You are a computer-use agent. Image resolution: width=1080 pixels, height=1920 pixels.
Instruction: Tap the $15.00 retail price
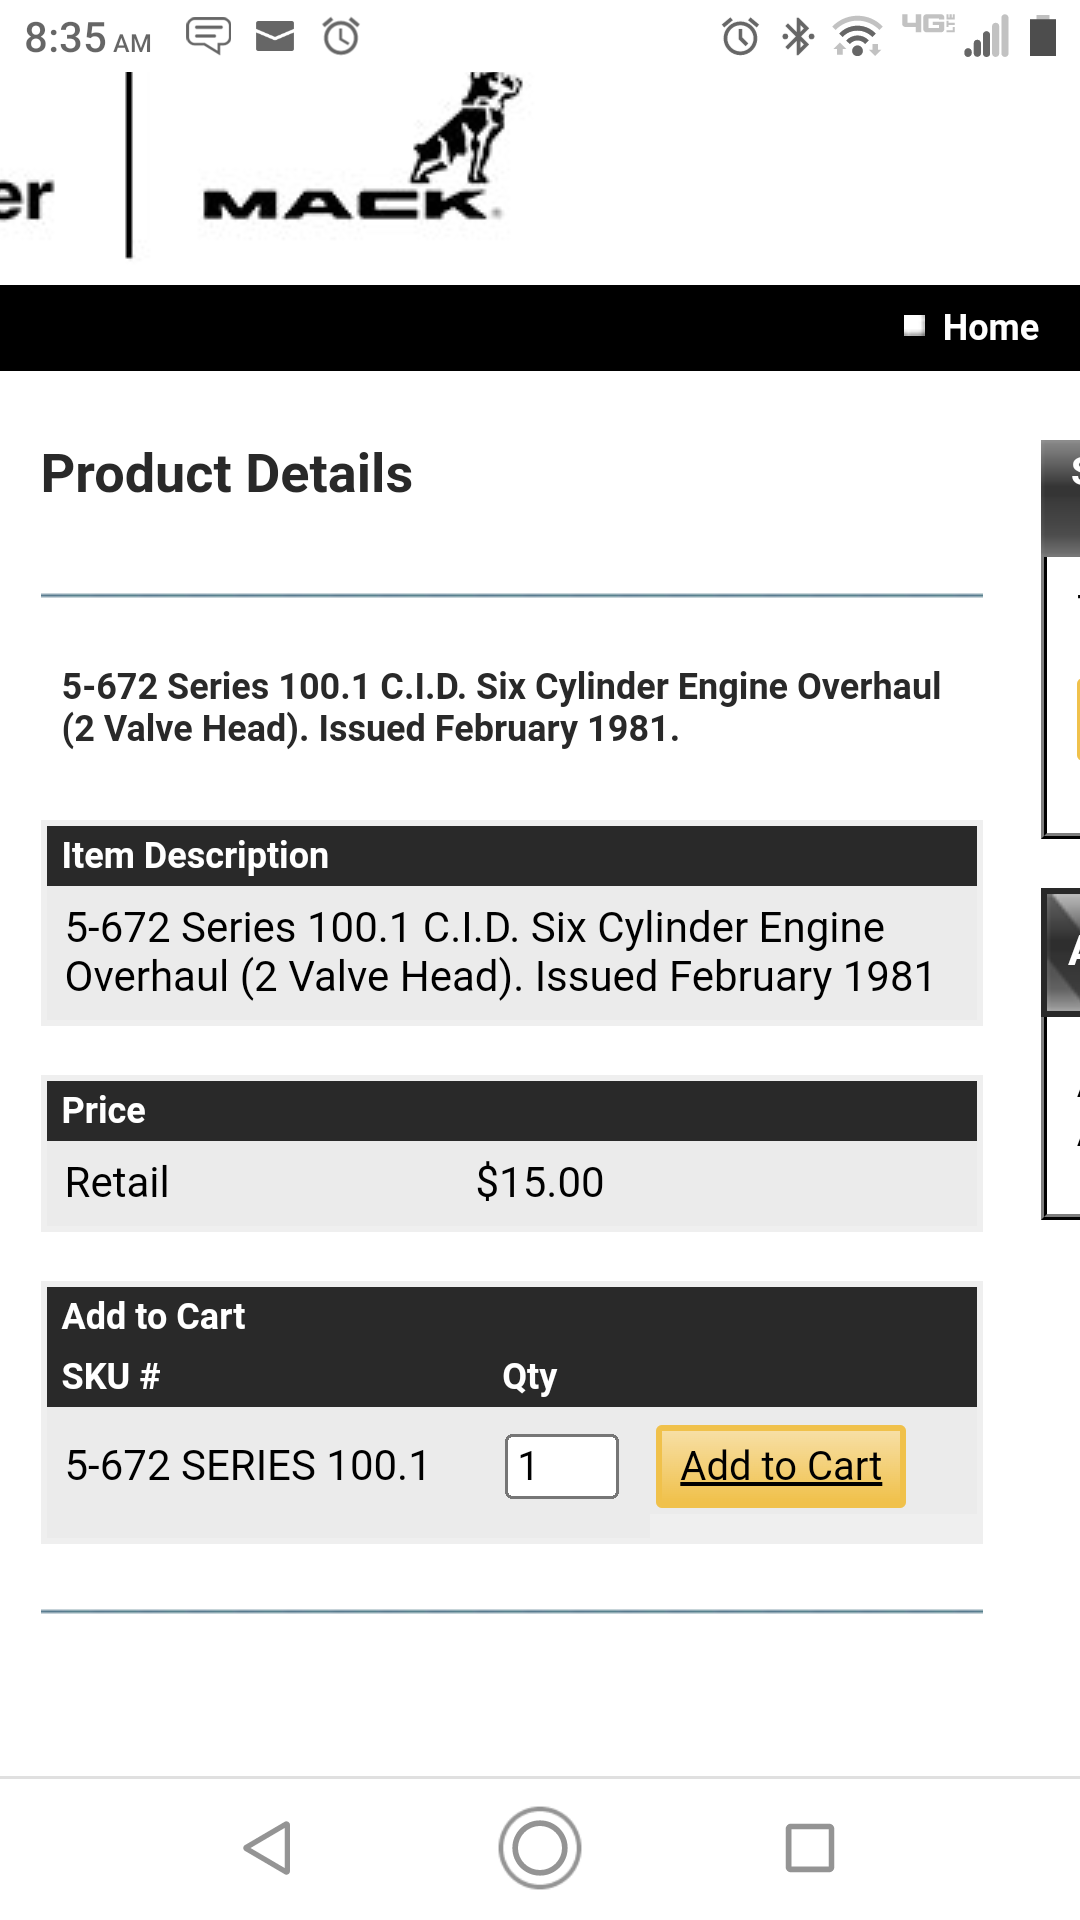coord(540,1182)
